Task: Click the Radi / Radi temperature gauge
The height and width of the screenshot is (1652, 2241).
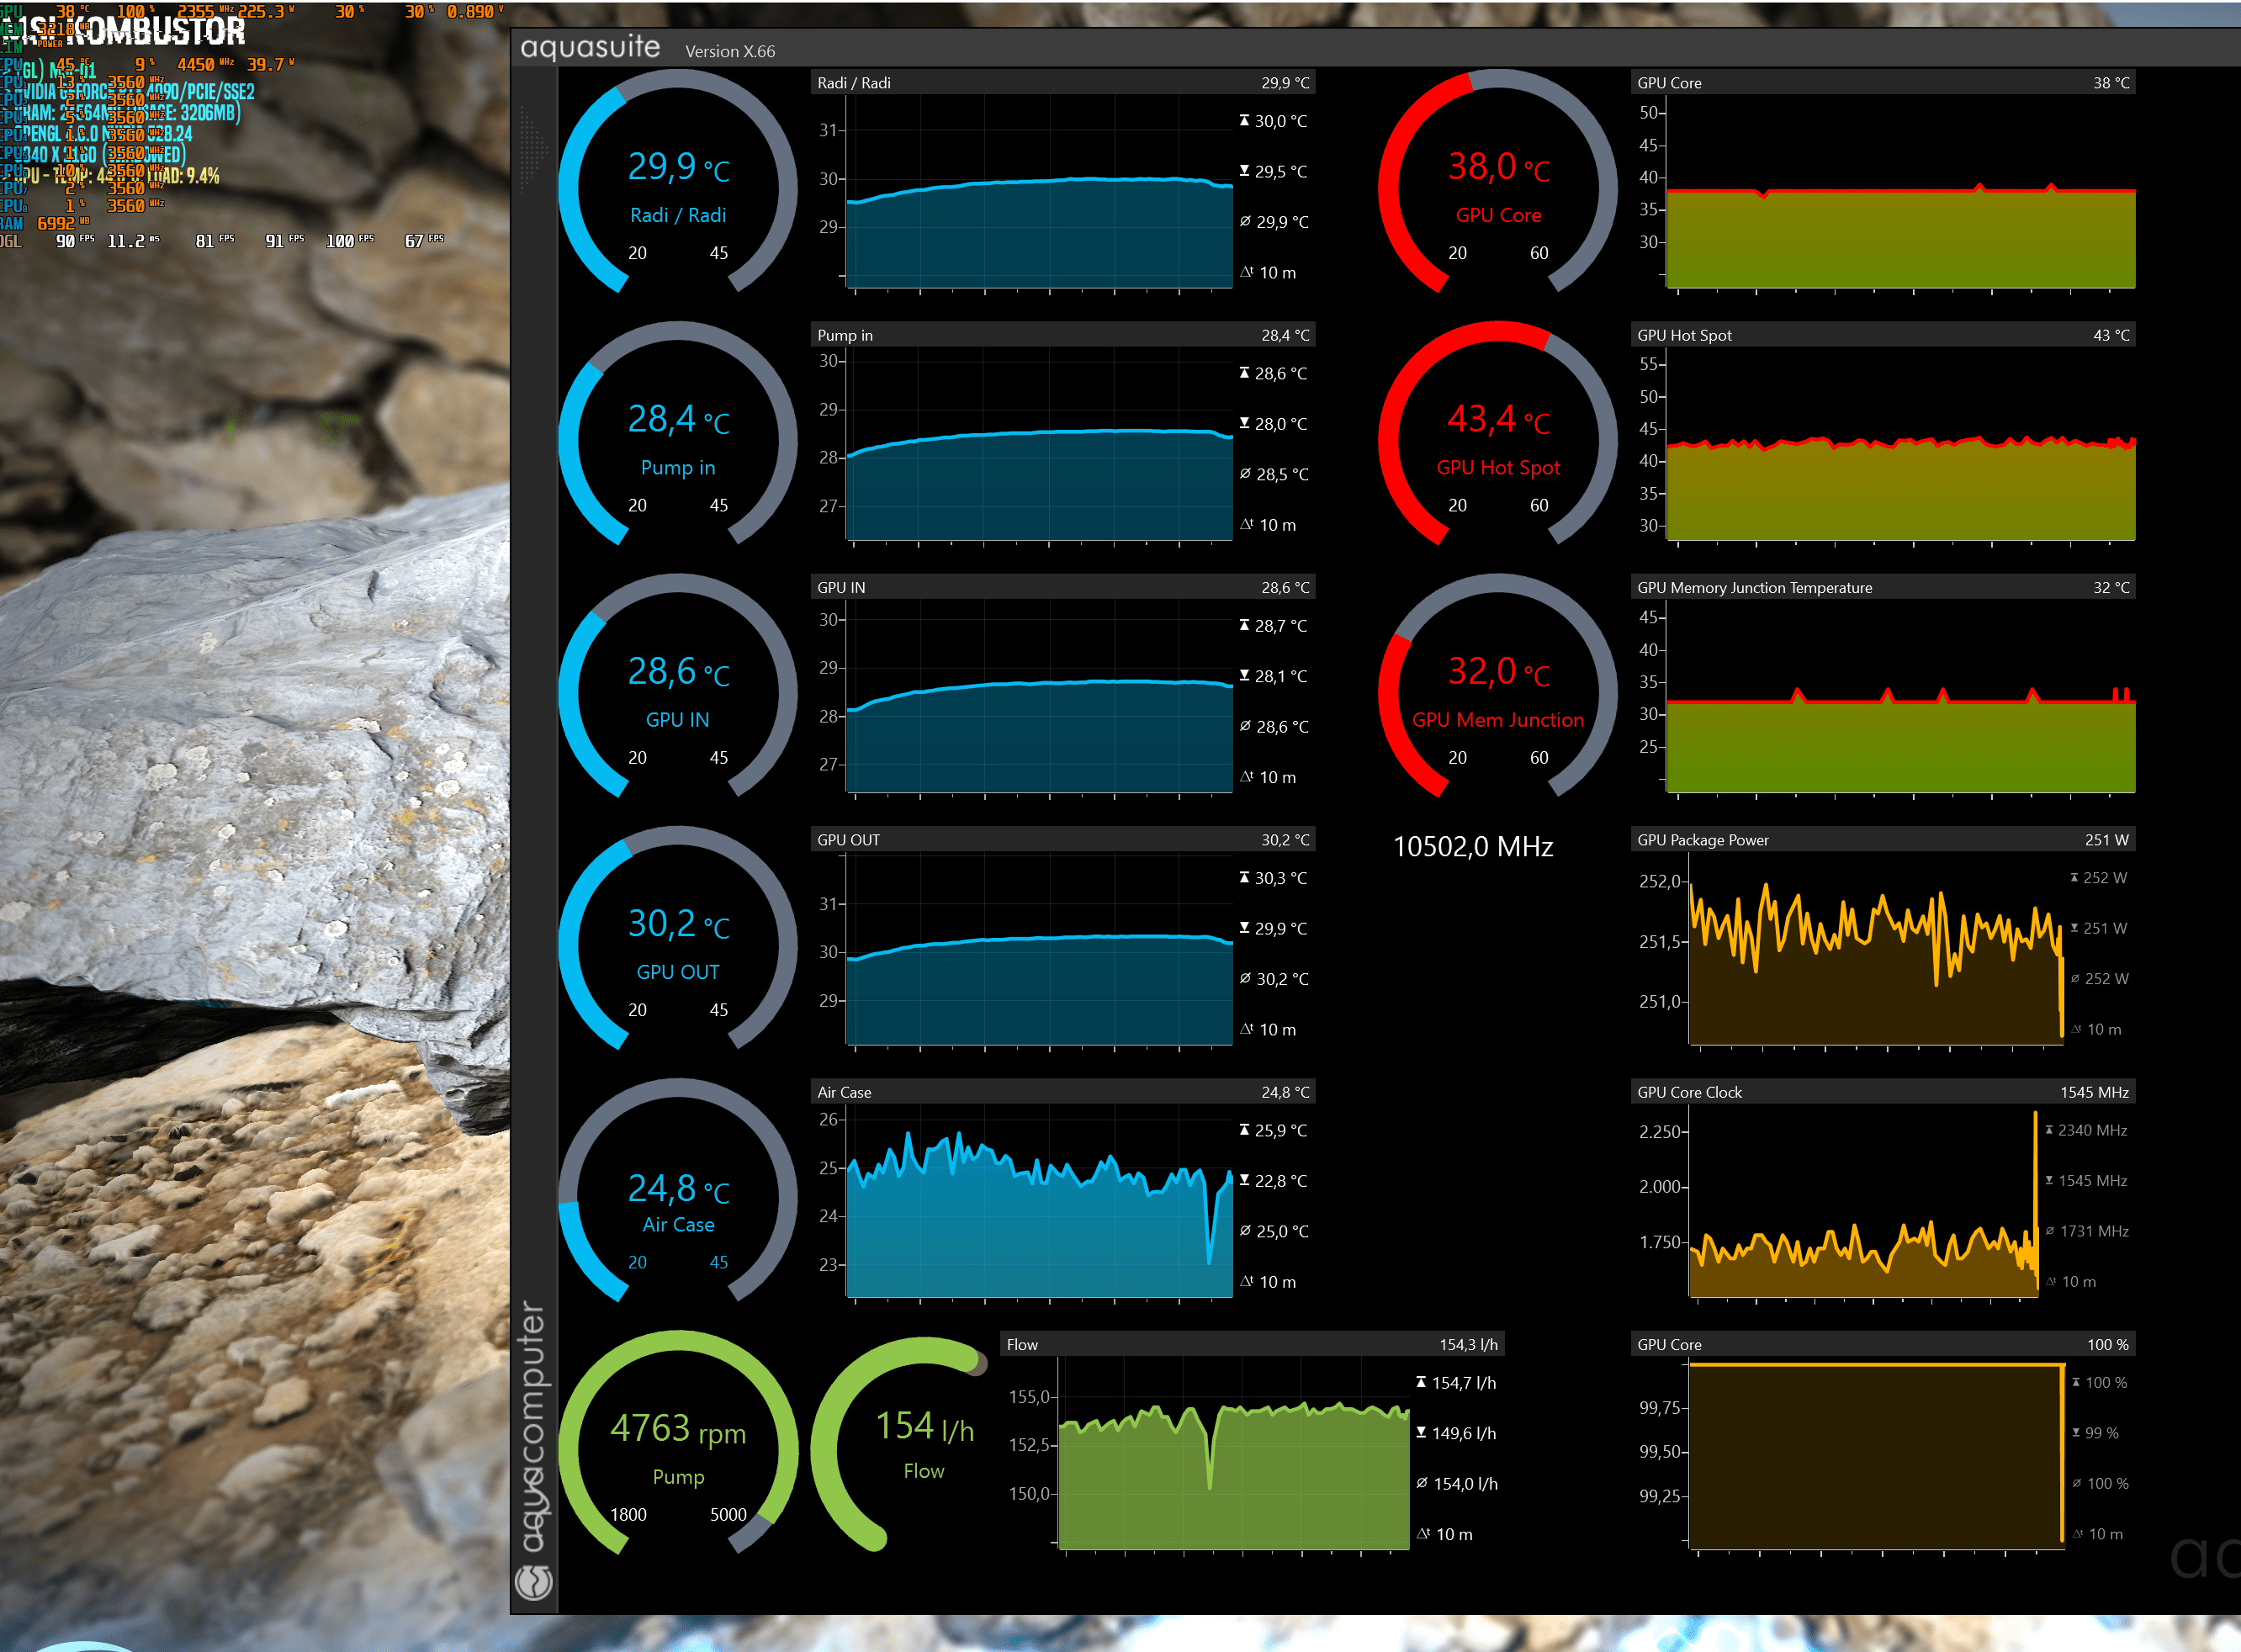Action: click(x=678, y=188)
